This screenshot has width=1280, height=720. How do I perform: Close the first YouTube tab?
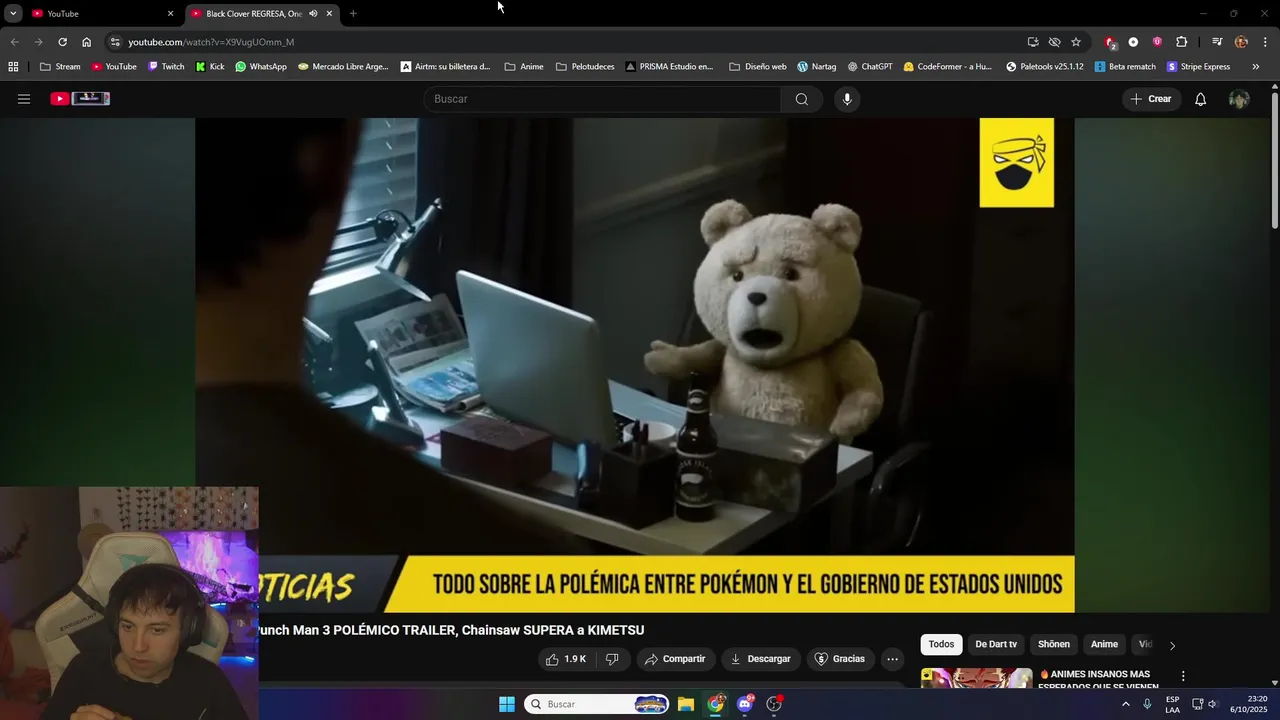[x=170, y=14]
